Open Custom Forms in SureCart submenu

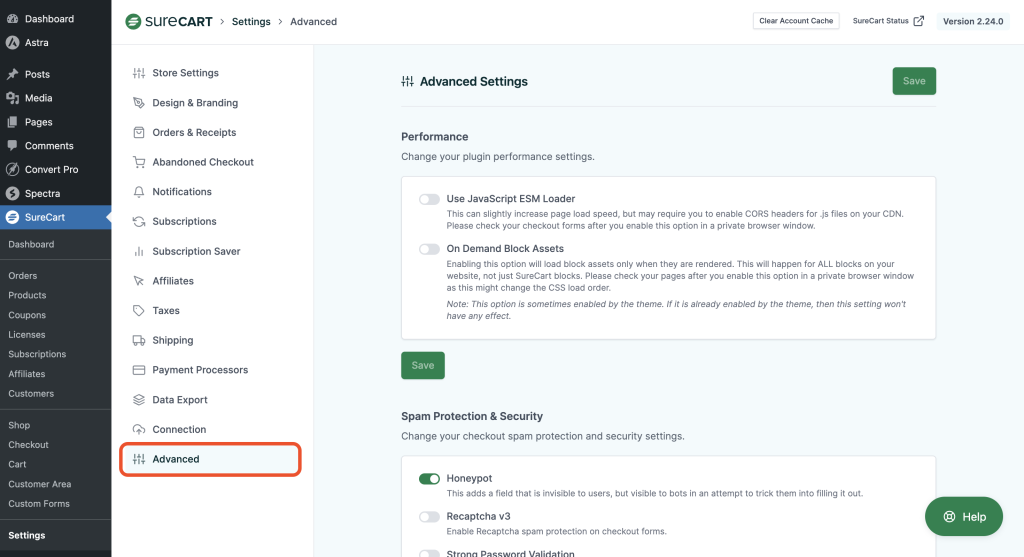point(39,503)
